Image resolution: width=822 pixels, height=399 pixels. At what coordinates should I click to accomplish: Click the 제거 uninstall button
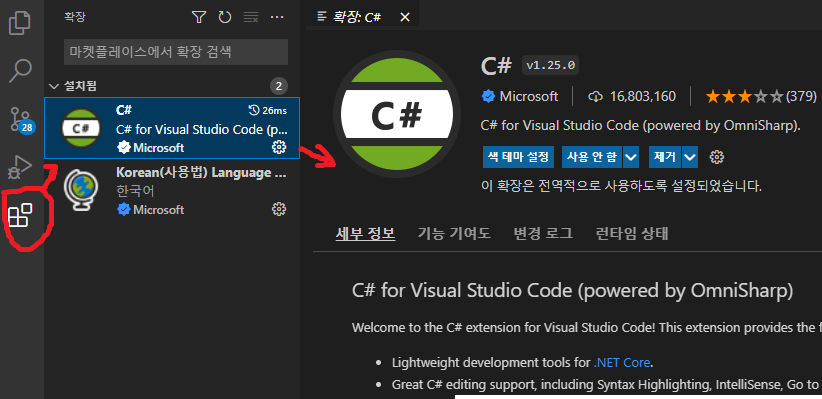665,157
